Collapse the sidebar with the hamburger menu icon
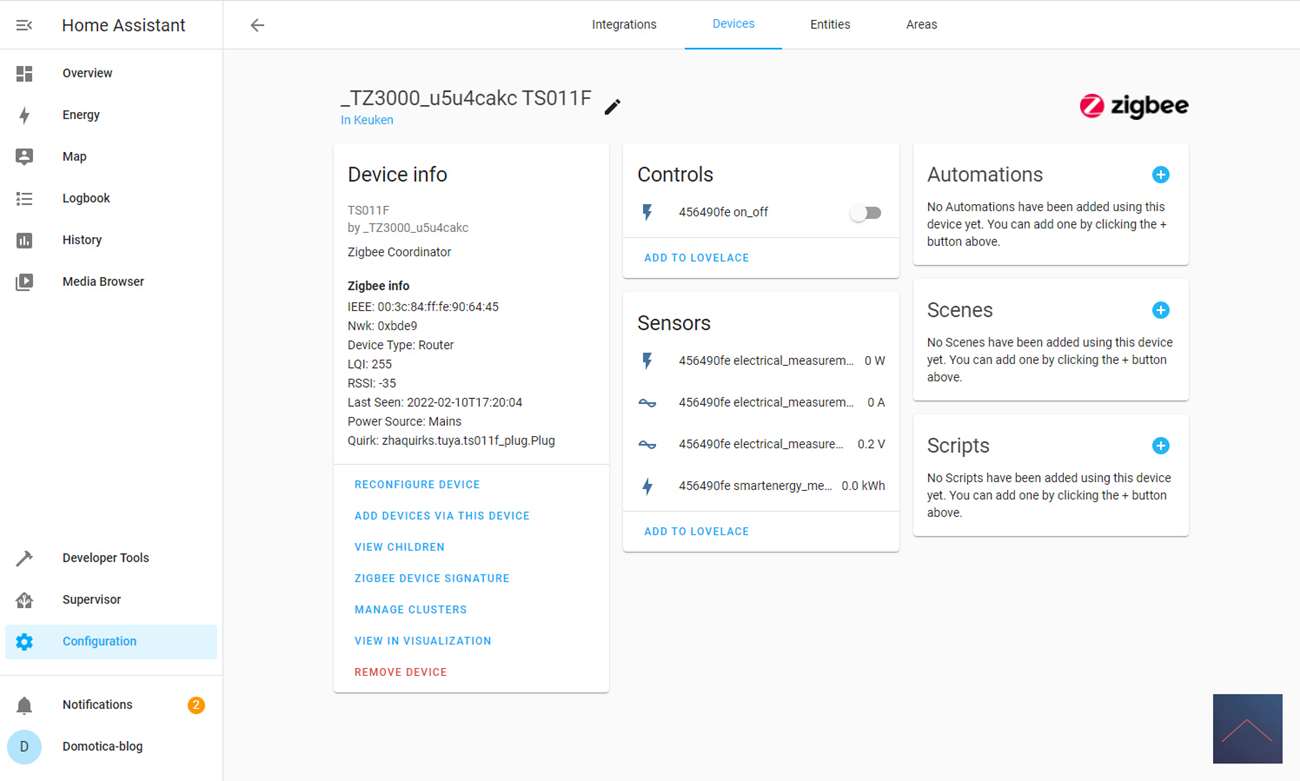Viewport: 1300px width, 781px height. (x=24, y=25)
